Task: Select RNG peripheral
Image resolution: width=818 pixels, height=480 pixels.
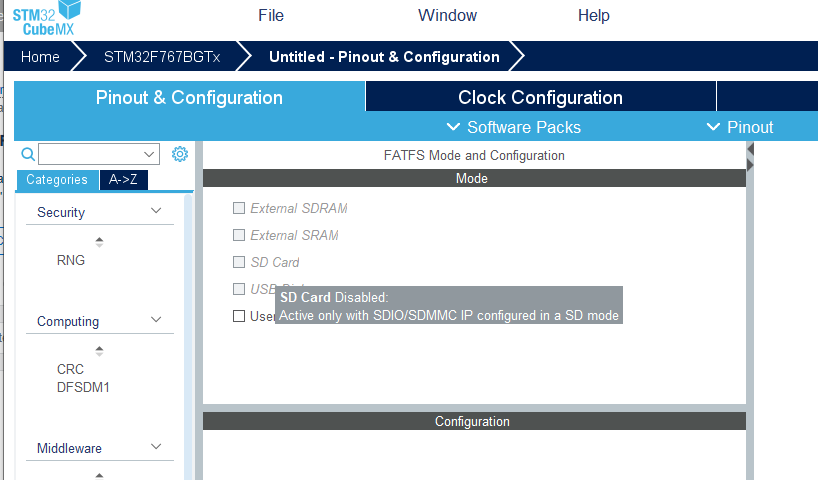Action: click(x=70, y=260)
